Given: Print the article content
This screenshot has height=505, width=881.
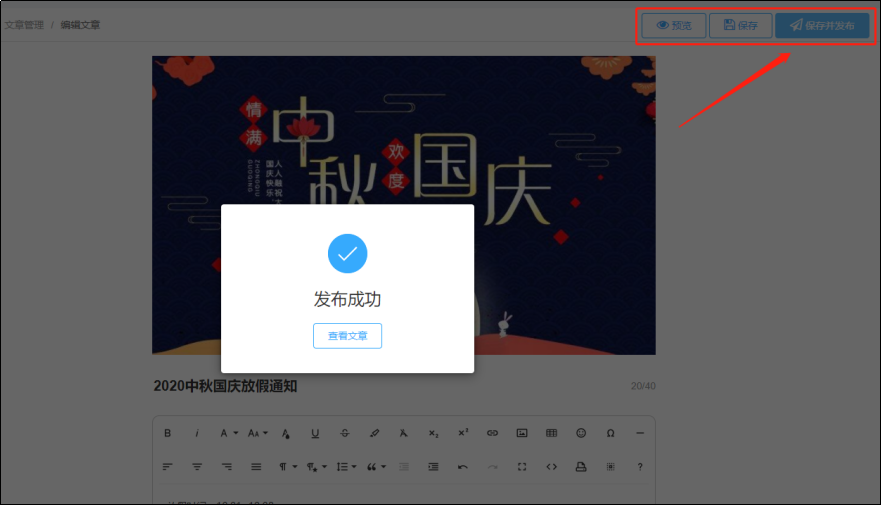Looking at the screenshot, I should [x=581, y=467].
